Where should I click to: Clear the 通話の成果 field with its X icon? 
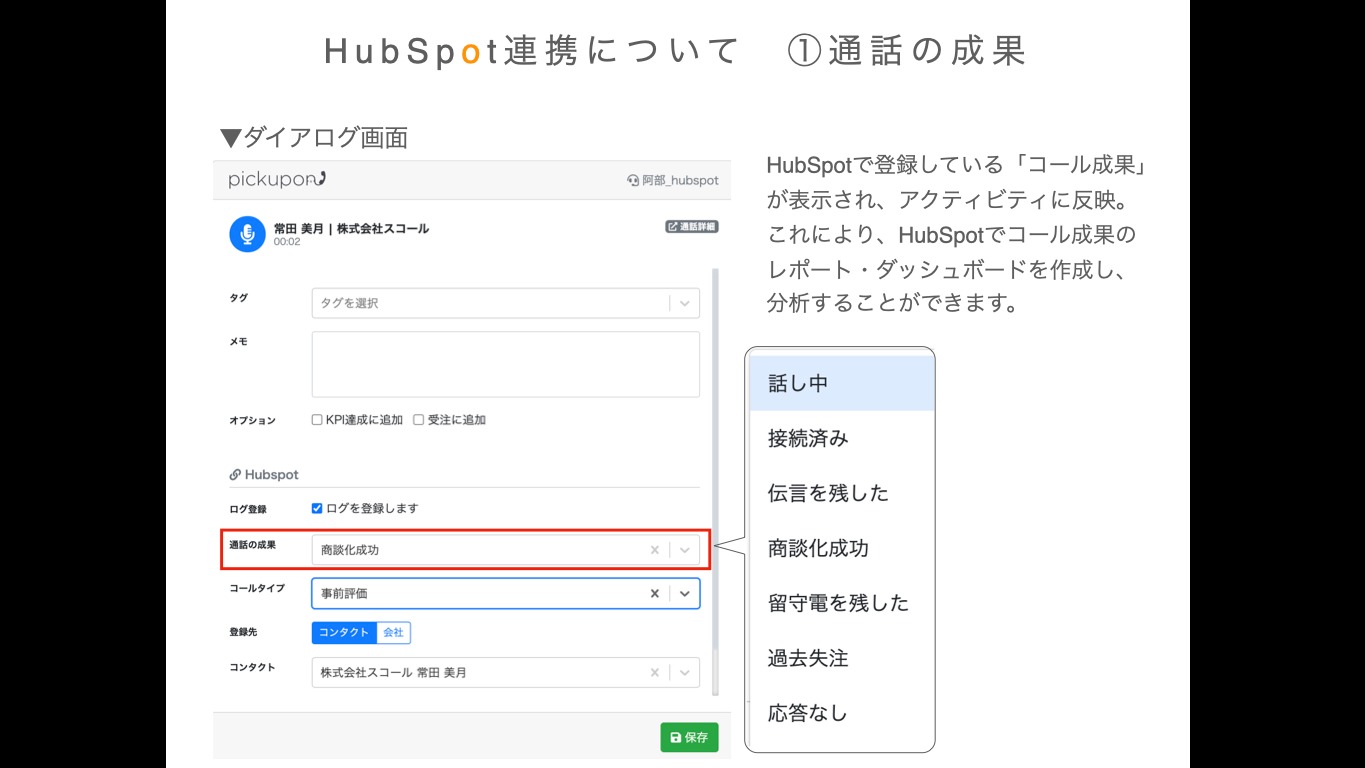pyautogui.click(x=654, y=549)
